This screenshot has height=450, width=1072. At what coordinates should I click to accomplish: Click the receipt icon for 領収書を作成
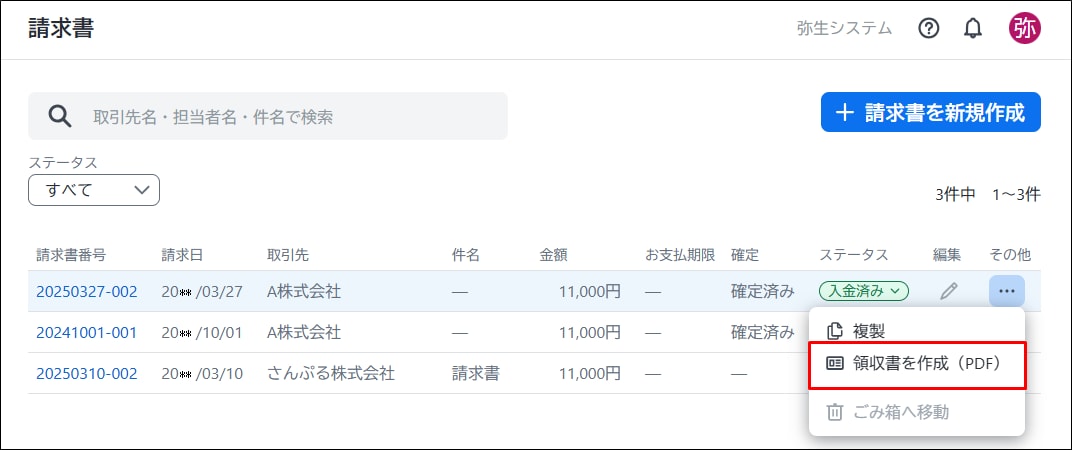835,364
